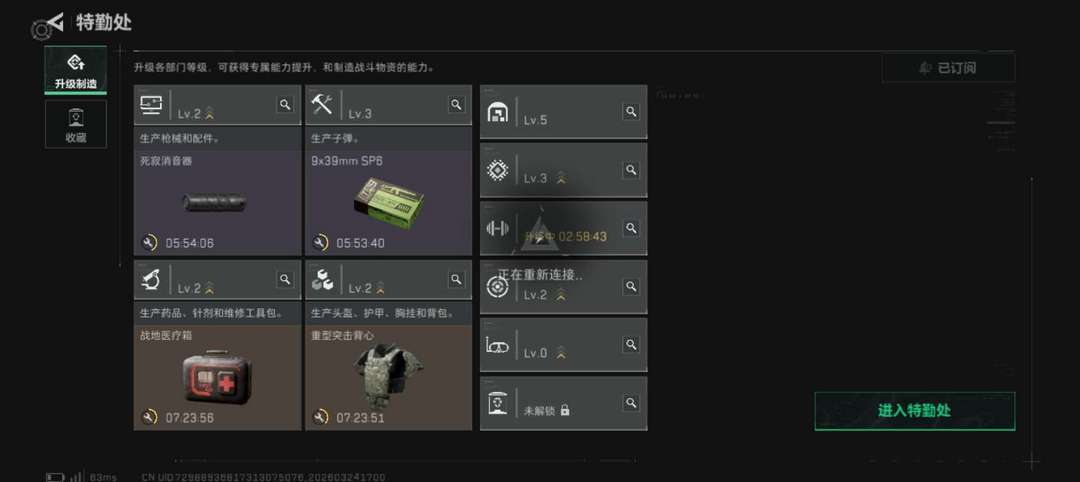Click magnifier on the ammo workbench Lv.3 card
This screenshot has height=482, width=1080.
click(x=456, y=105)
